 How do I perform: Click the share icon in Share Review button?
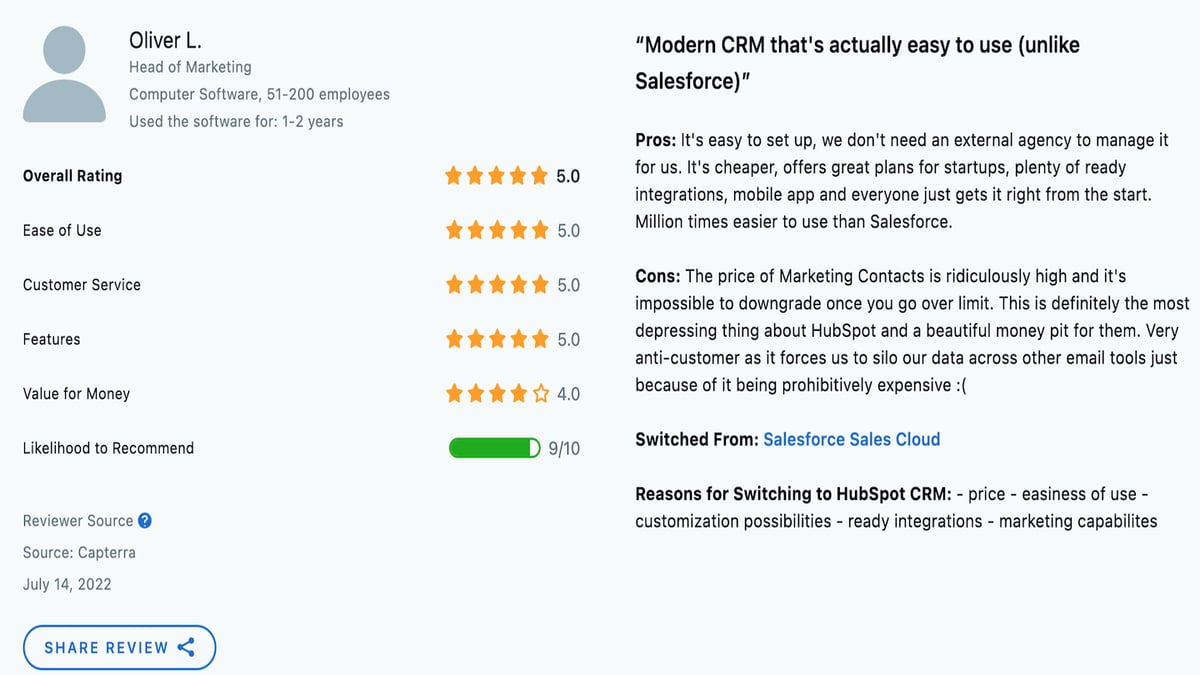(x=186, y=647)
